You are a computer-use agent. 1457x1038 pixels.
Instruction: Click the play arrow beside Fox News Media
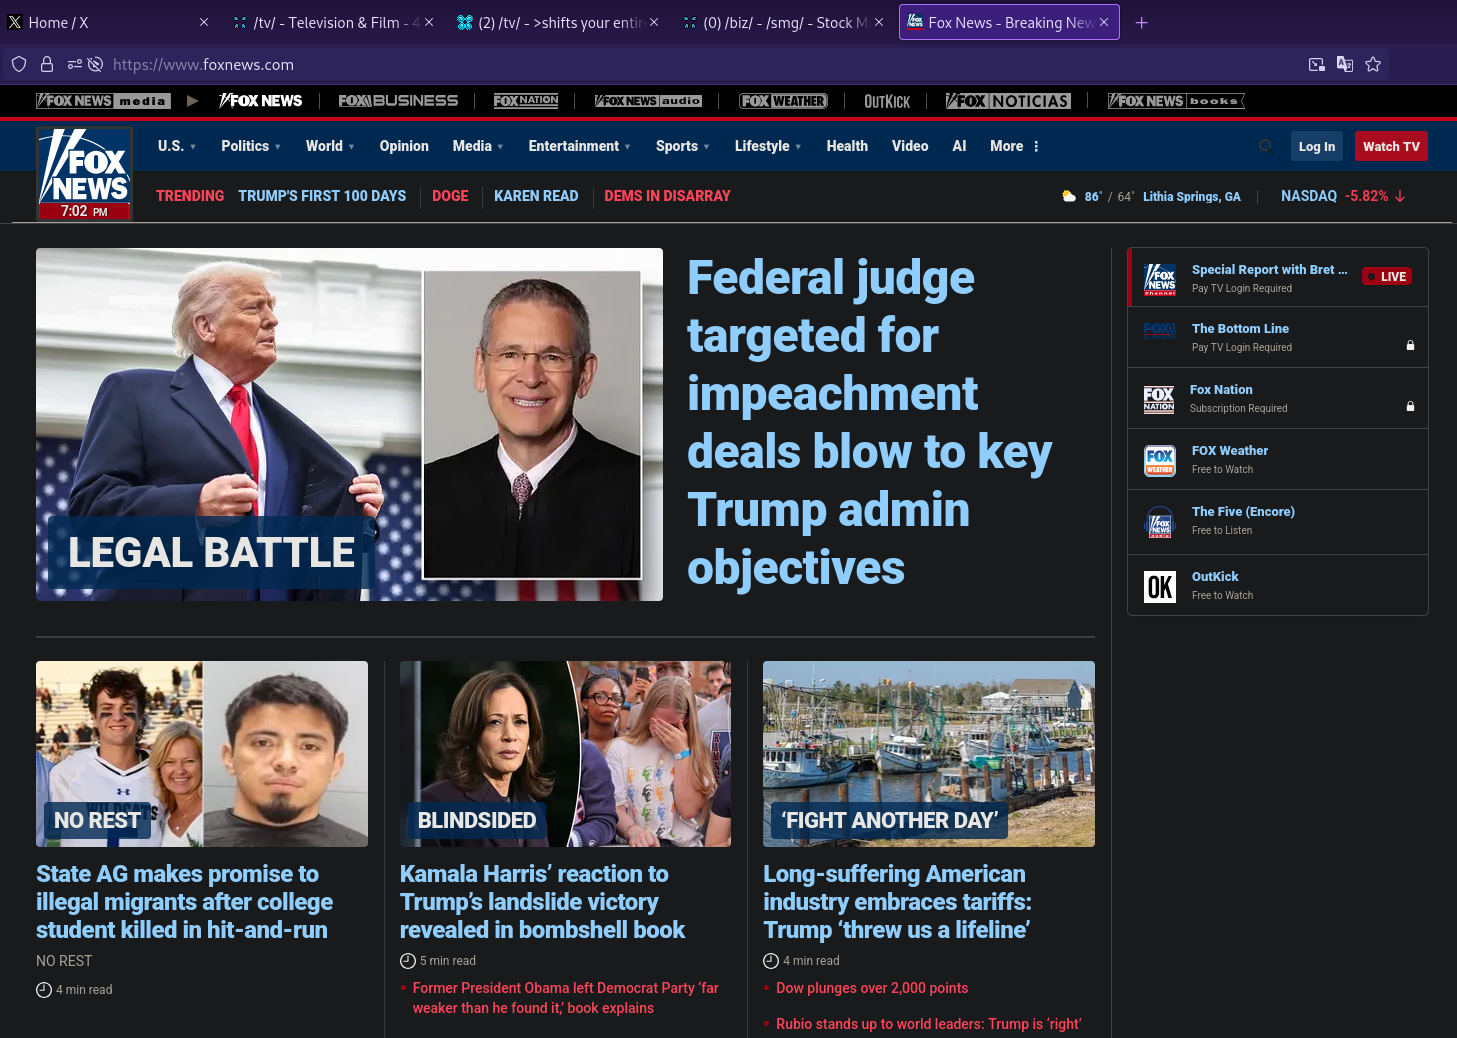[193, 101]
